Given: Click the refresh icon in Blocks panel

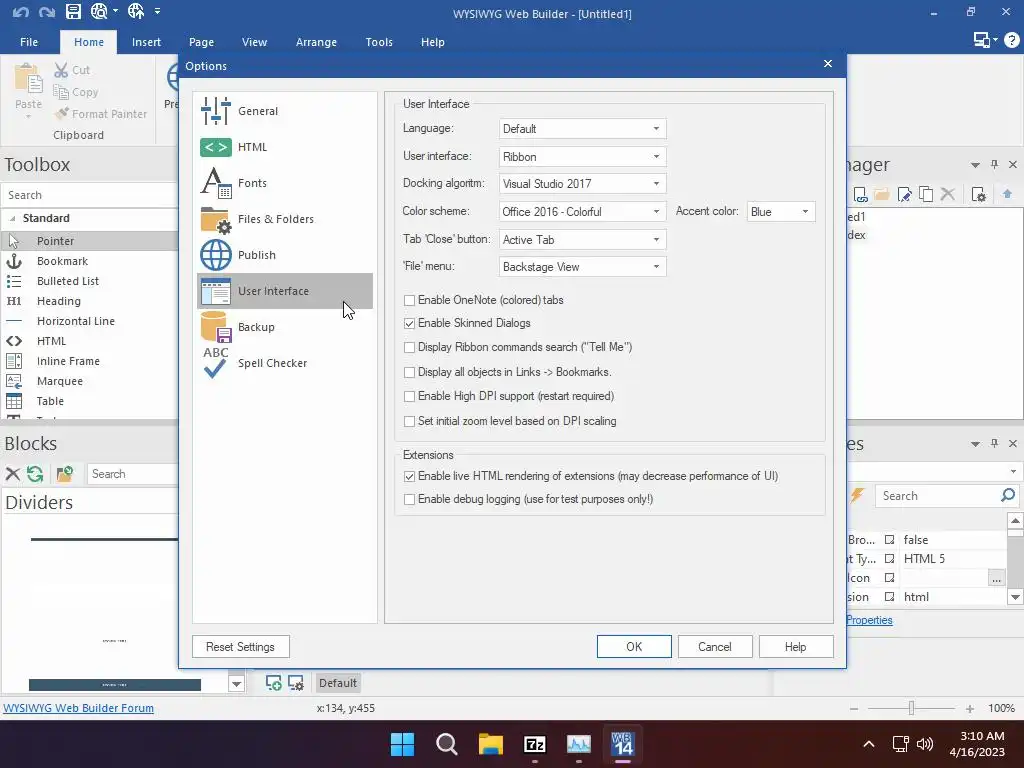Looking at the screenshot, I should [x=35, y=474].
